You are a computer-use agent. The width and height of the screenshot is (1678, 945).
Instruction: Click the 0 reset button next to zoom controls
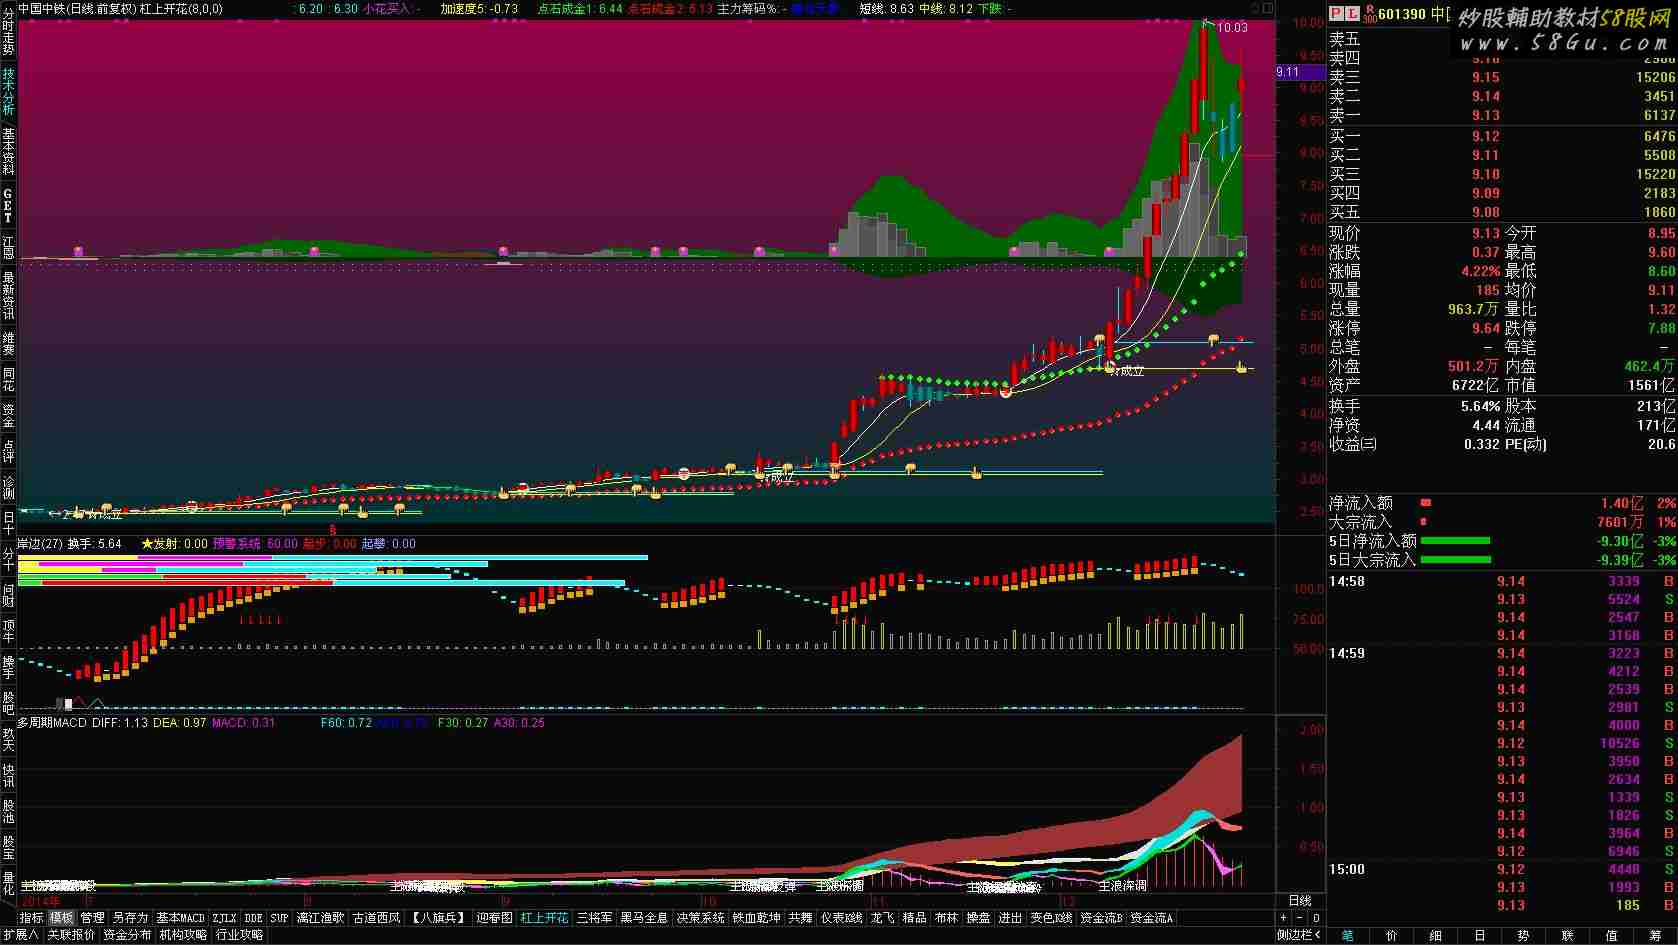coord(1316,917)
